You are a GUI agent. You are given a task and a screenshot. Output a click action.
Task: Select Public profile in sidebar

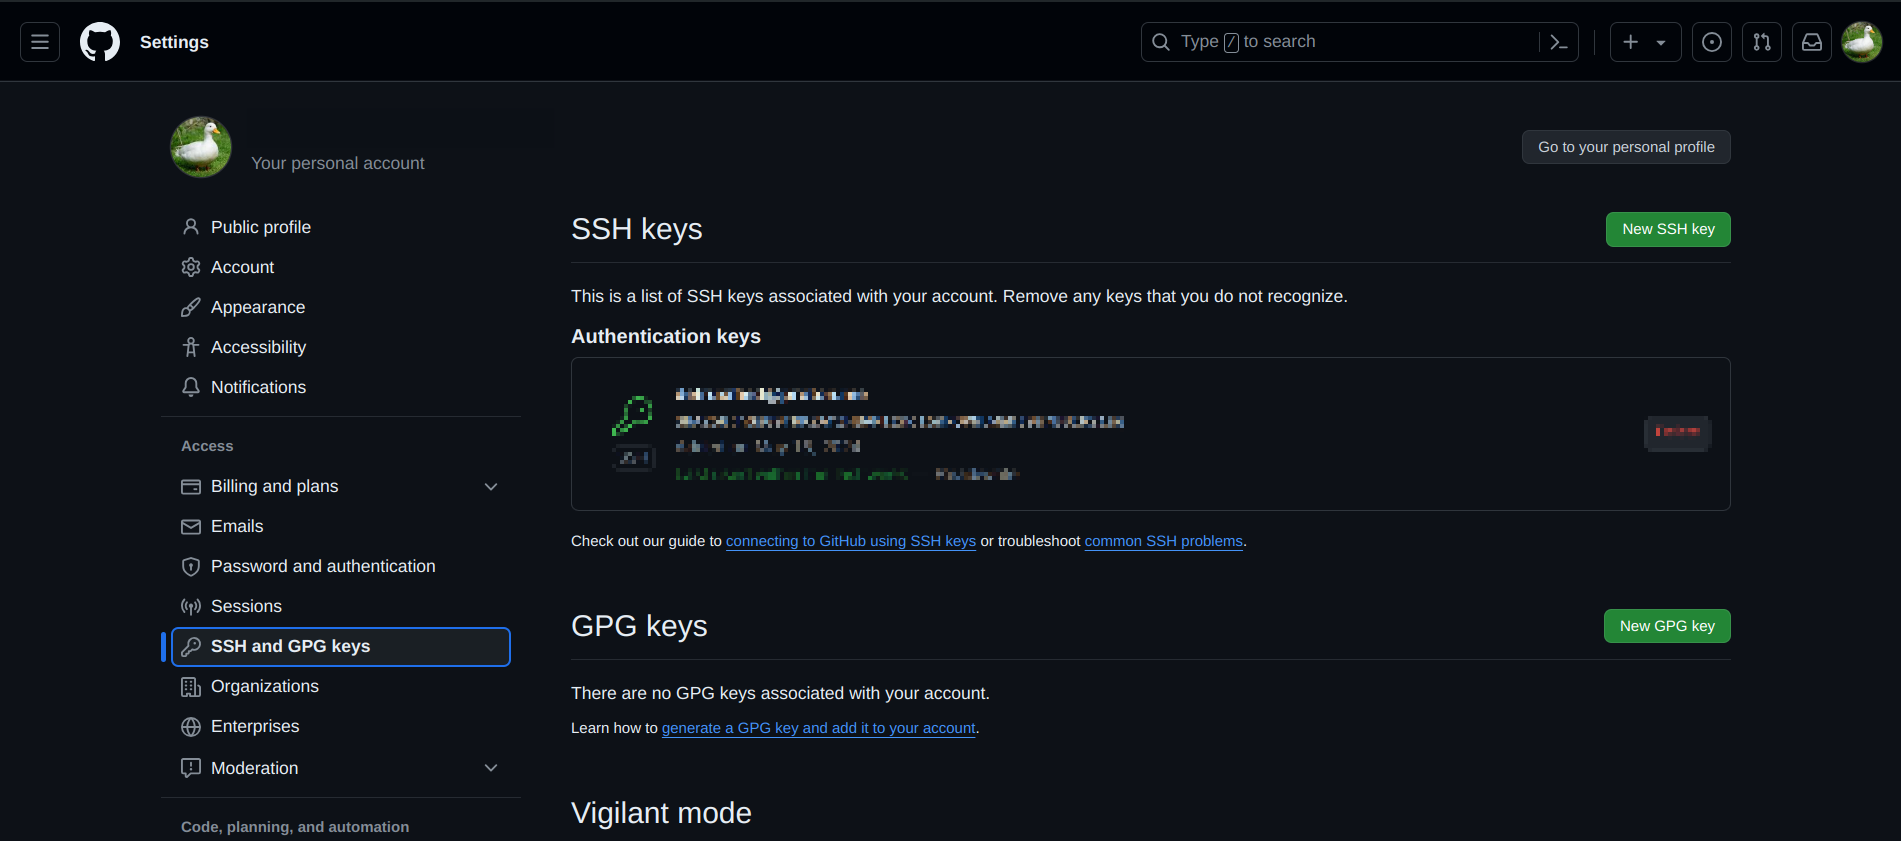pos(260,227)
